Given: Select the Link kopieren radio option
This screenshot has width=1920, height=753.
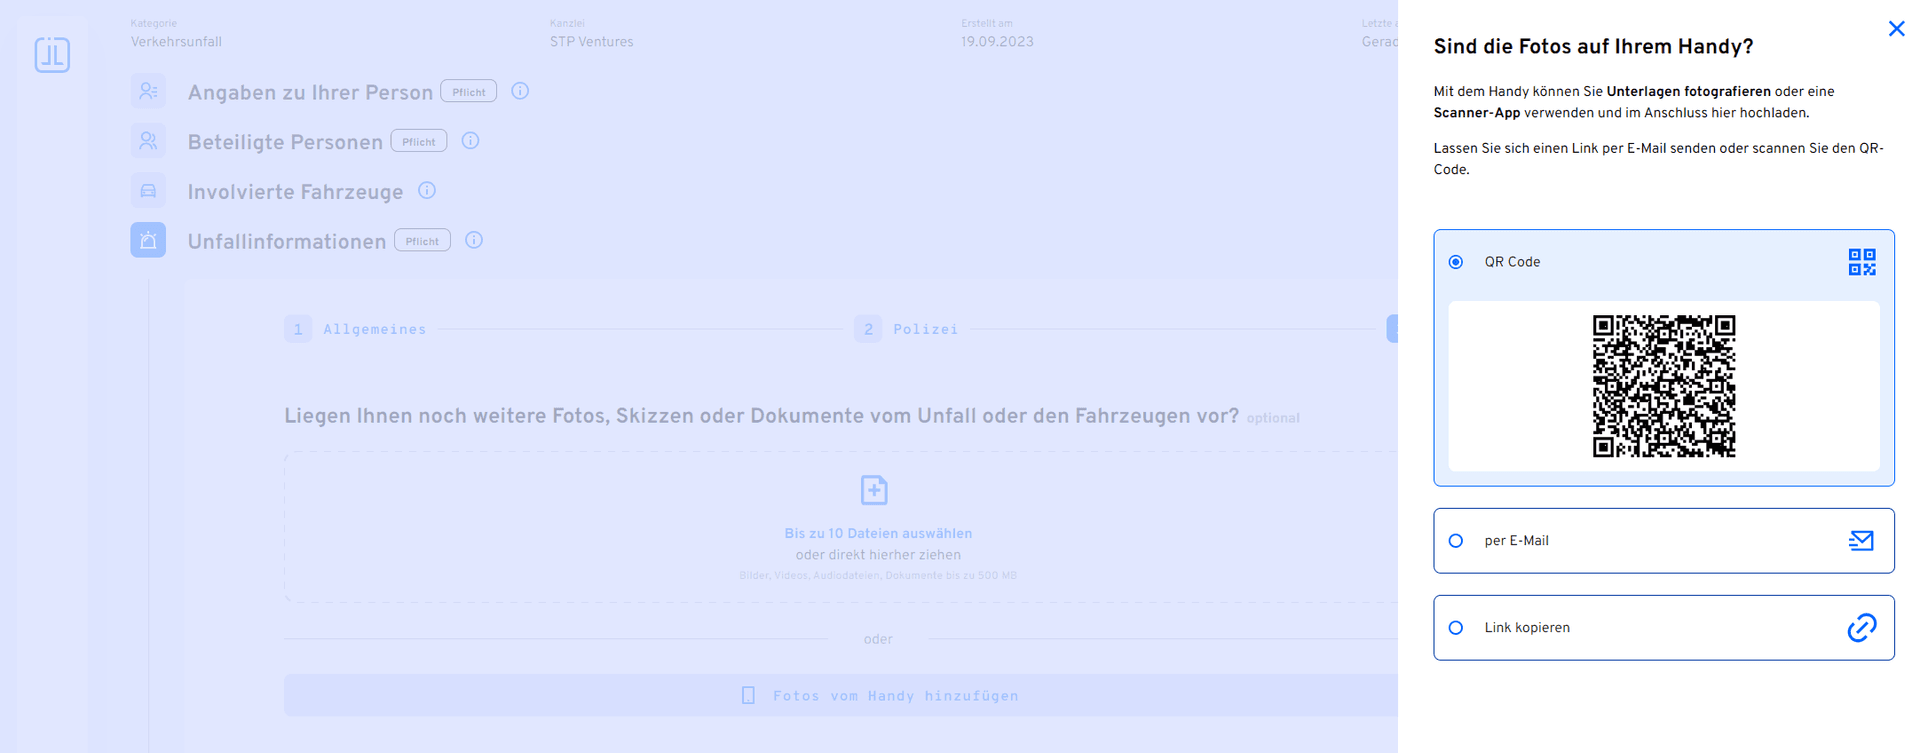Looking at the screenshot, I should [1456, 628].
